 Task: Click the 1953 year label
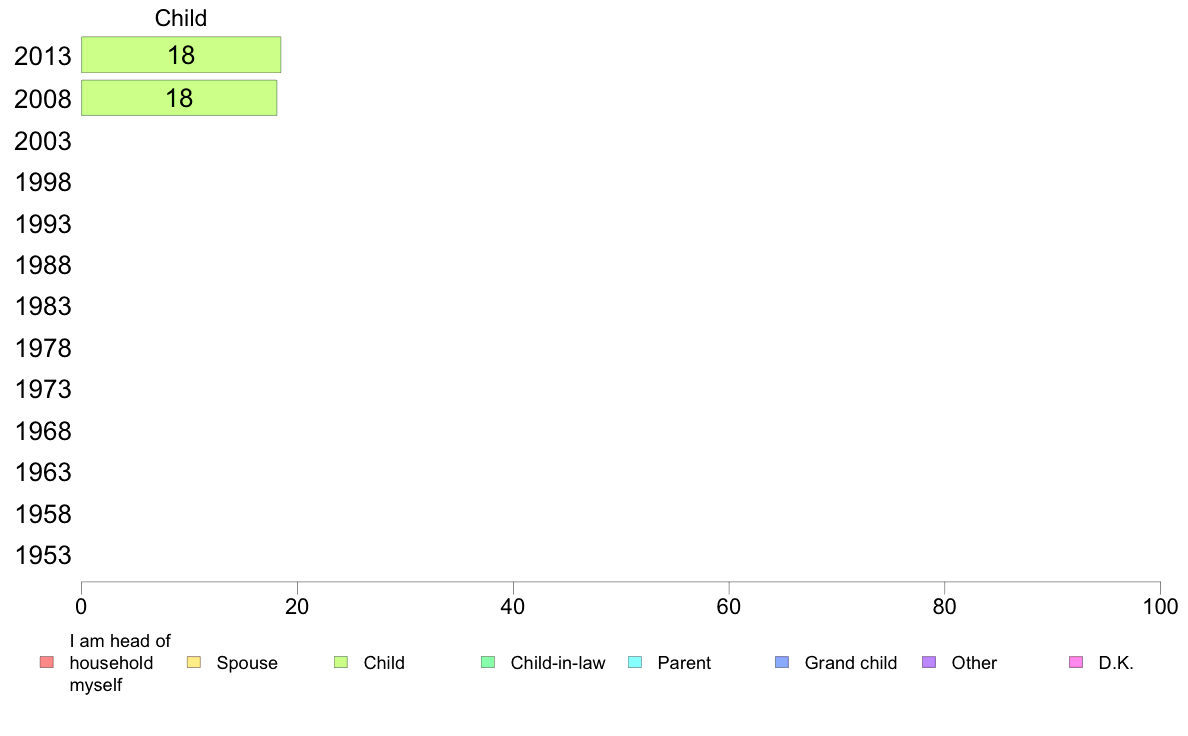click(42, 556)
